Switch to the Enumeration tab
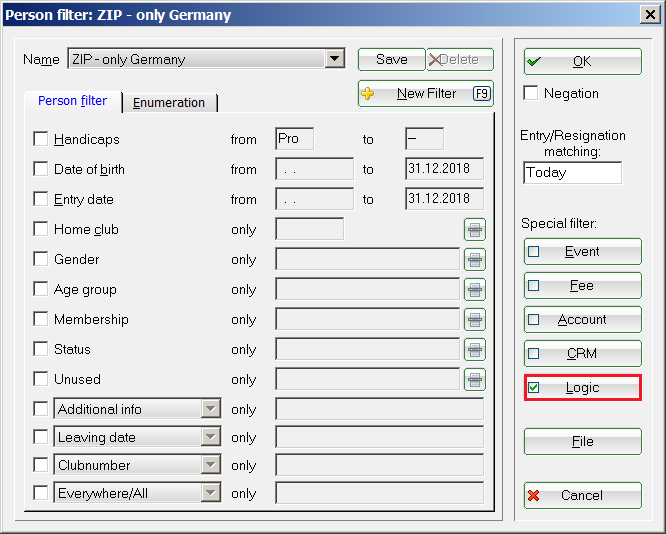The width and height of the screenshot is (666, 534). pyautogui.click(x=169, y=102)
